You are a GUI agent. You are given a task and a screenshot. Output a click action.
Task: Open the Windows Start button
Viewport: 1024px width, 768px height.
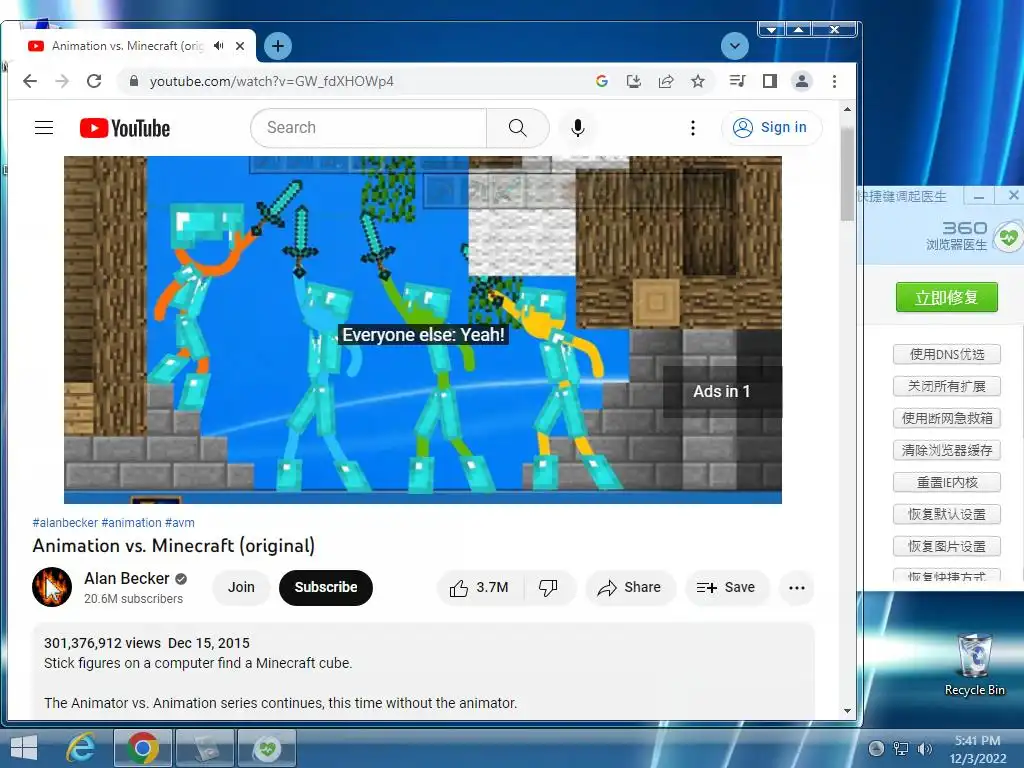24,748
